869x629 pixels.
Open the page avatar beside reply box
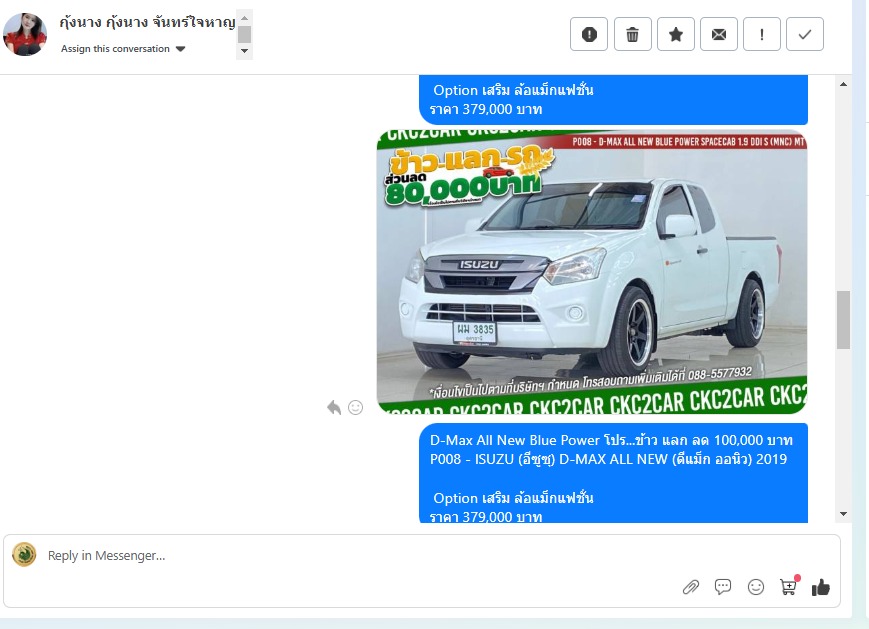tap(24, 555)
